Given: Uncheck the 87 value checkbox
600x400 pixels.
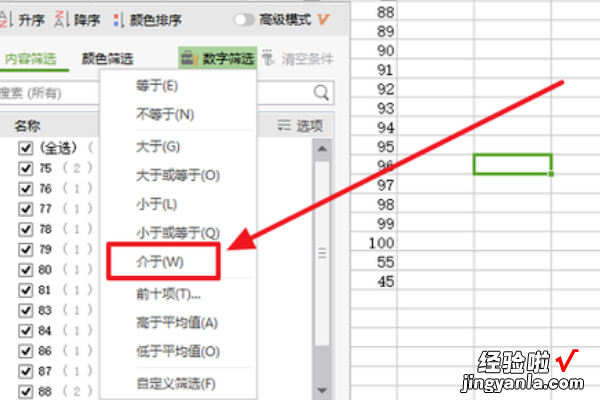Looking at the screenshot, I should tap(26, 371).
